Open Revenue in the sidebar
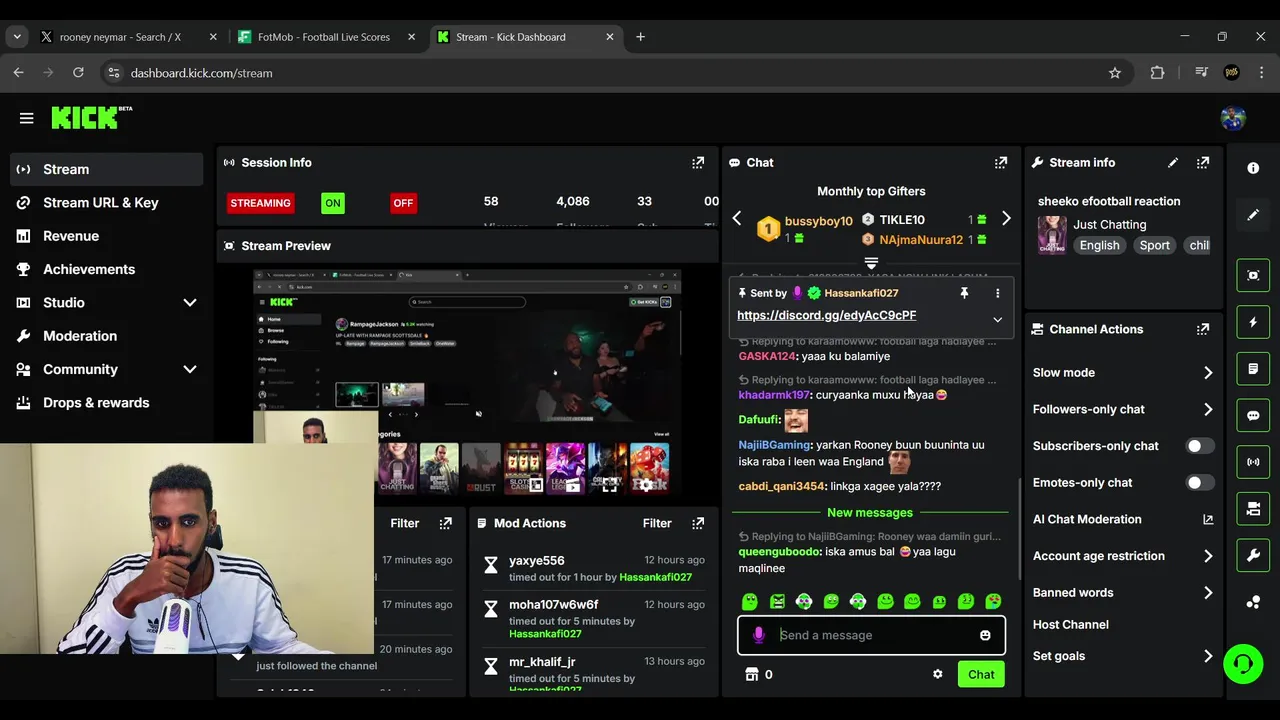 [x=107, y=236]
